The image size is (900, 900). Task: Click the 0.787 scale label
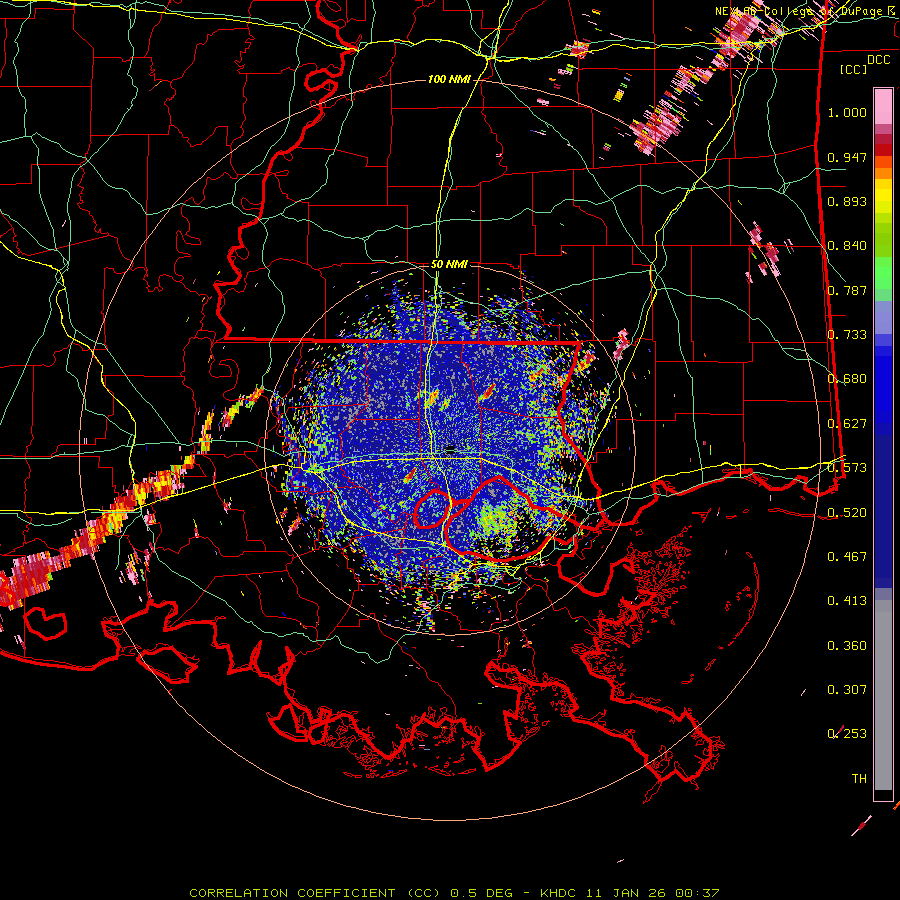tap(847, 290)
